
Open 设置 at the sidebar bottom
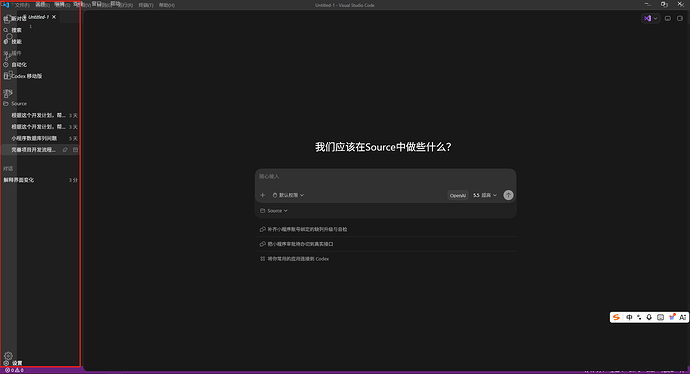(x=13, y=363)
